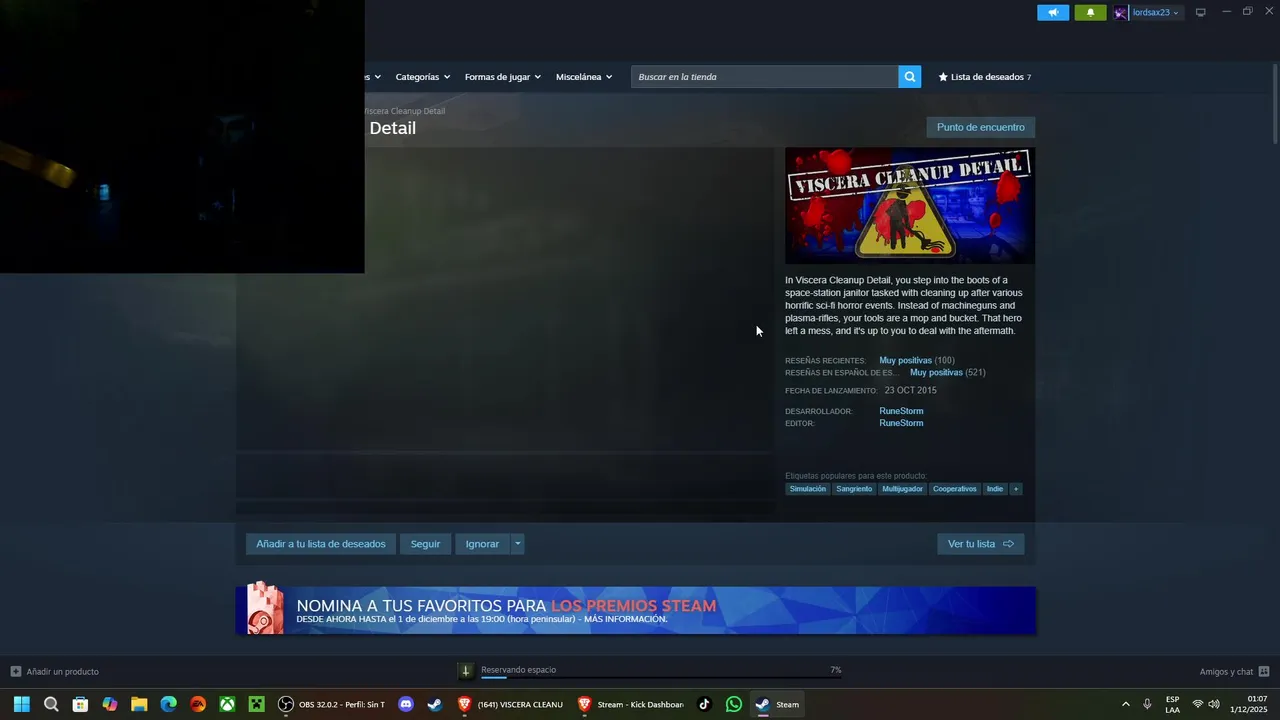The width and height of the screenshot is (1280, 720).
Task: Open Discord from taskbar
Action: pos(405,704)
